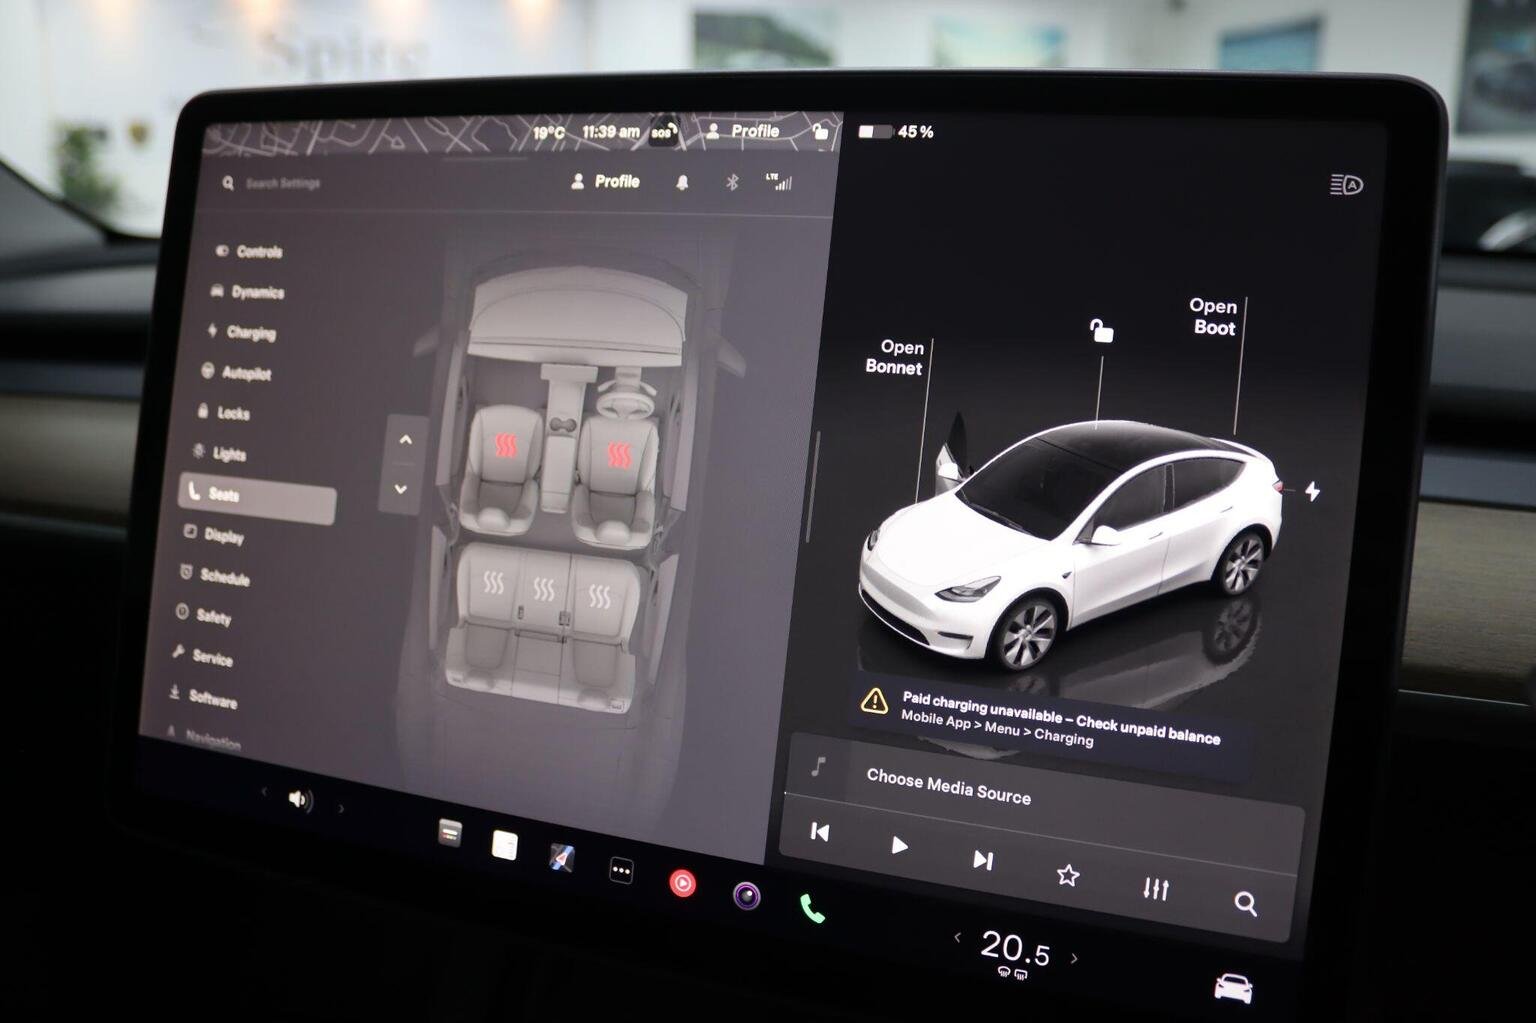Viewport: 1536px width, 1023px height.
Task: Toggle rear right seat heater
Action: tap(599, 597)
